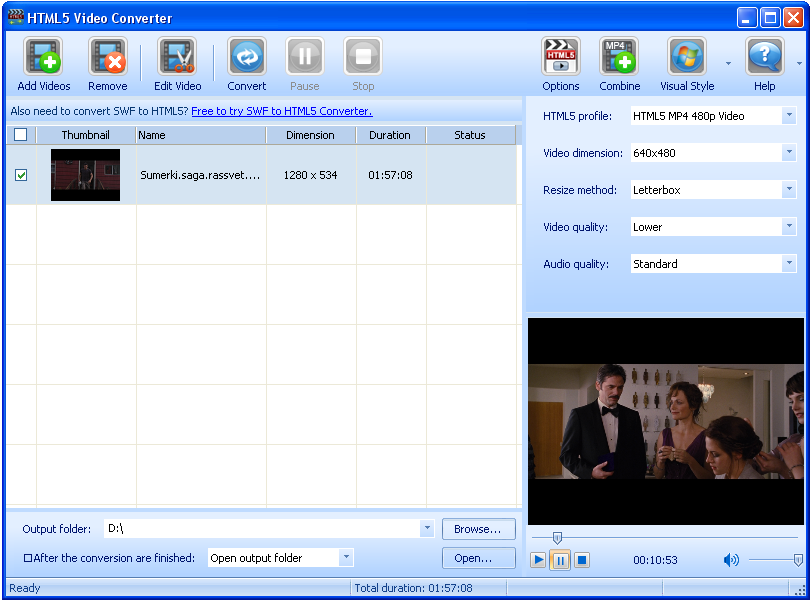Start conversion with the Convert icon
Viewport: 812px width, 602px height.
[246, 56]
